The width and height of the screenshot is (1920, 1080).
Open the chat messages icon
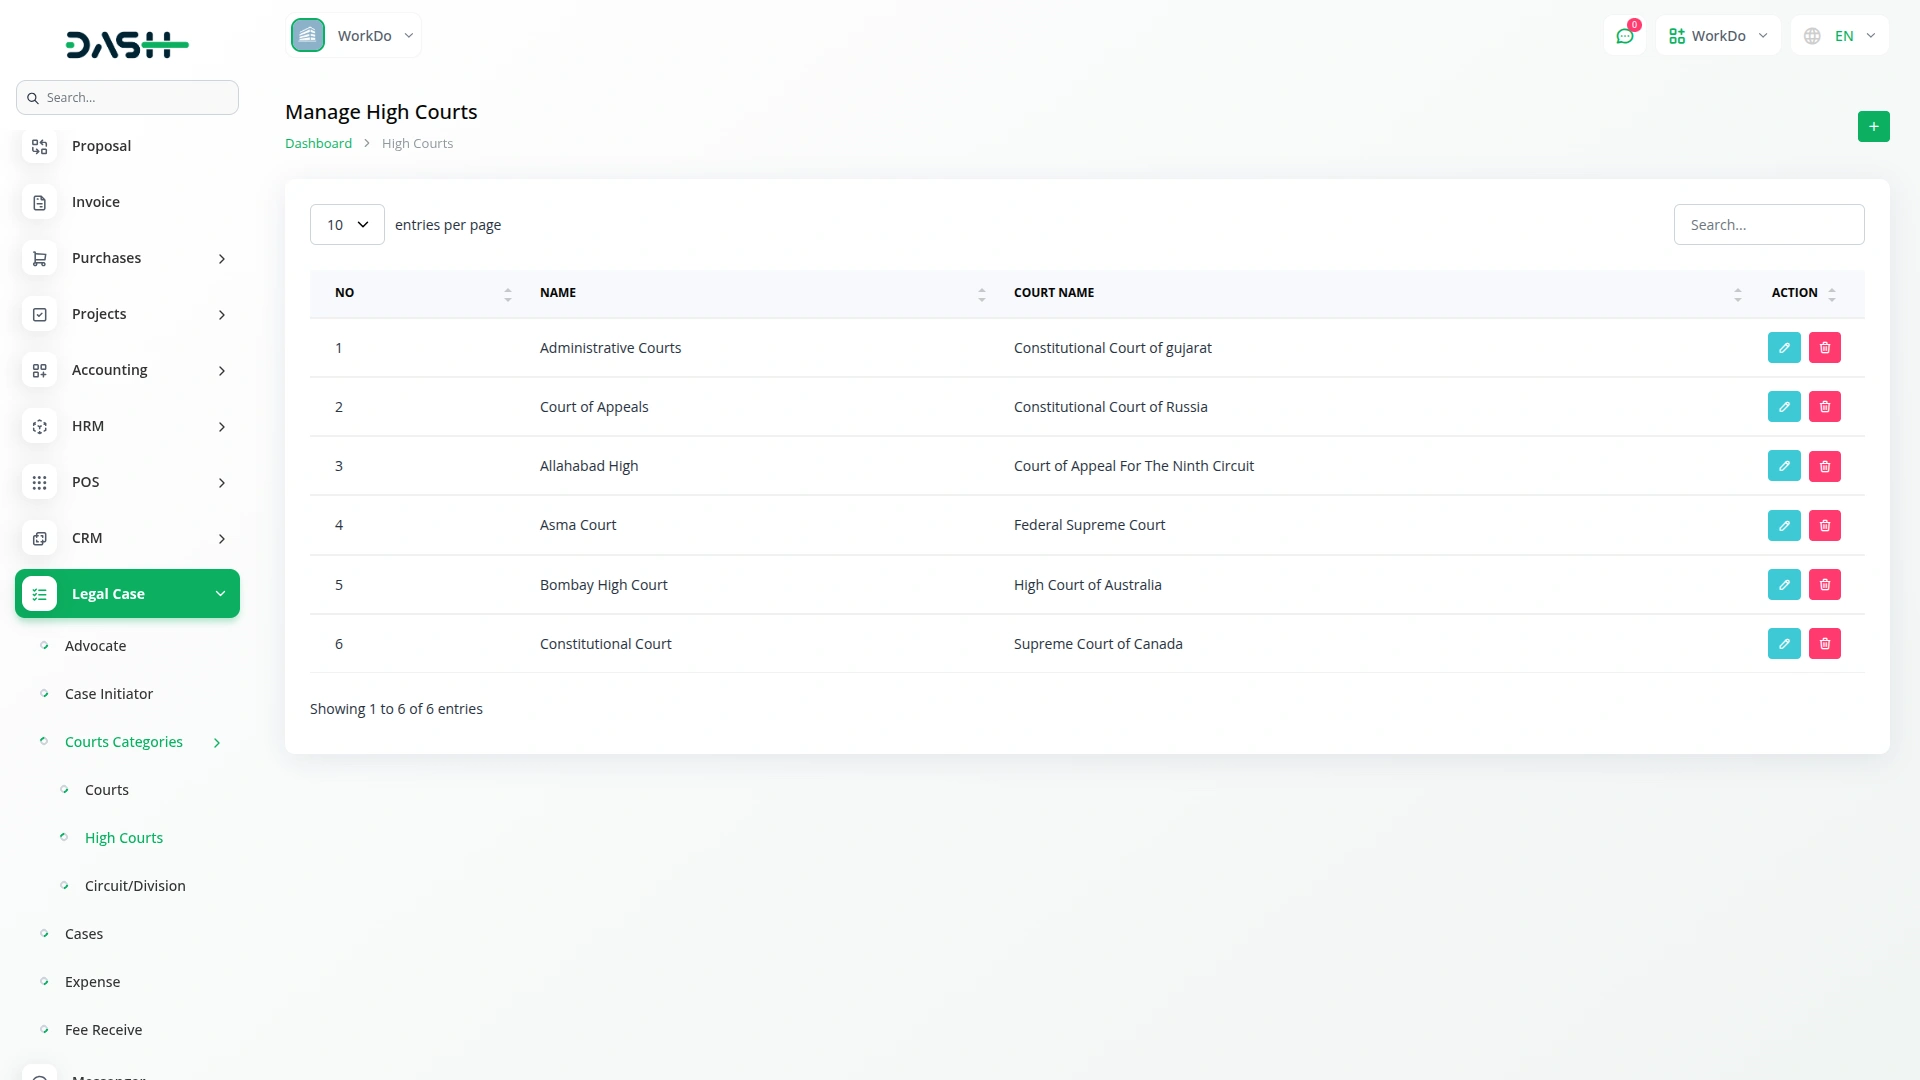click(1624, 36)
